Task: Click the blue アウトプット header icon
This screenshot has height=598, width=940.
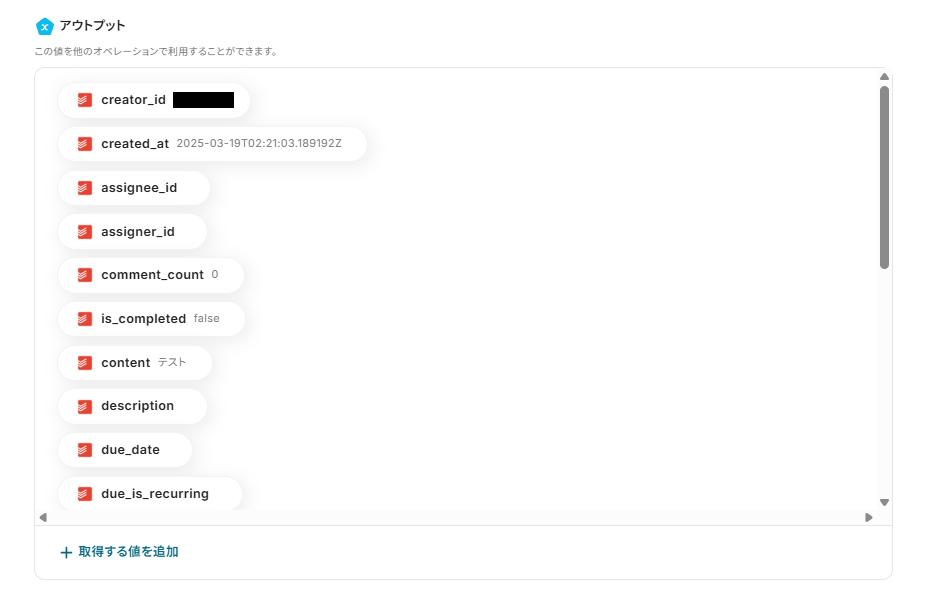Action: (43, 26)
